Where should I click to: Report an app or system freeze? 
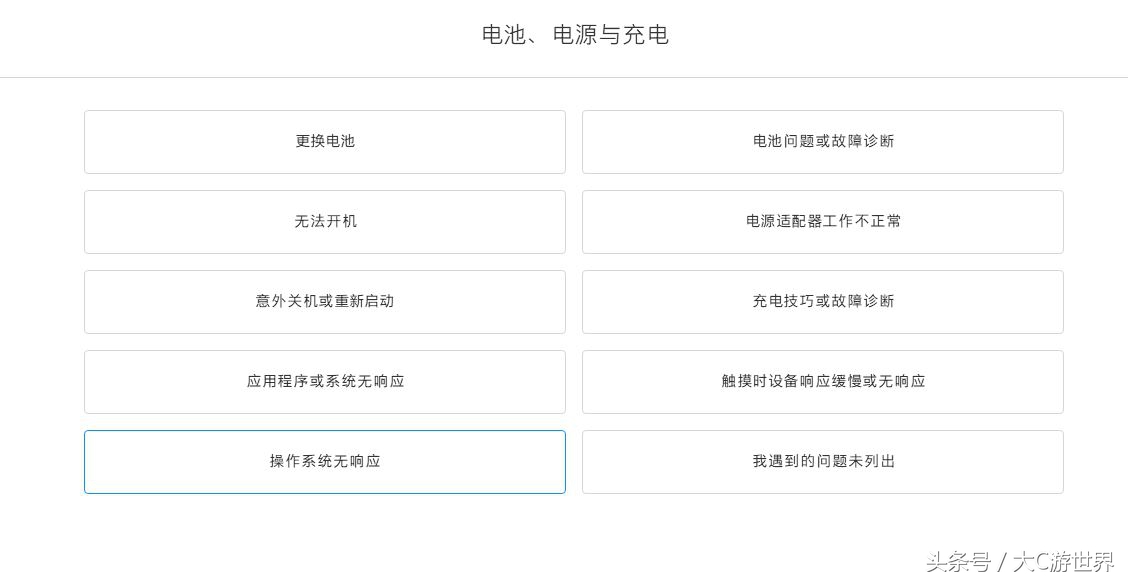coord(325,381)
